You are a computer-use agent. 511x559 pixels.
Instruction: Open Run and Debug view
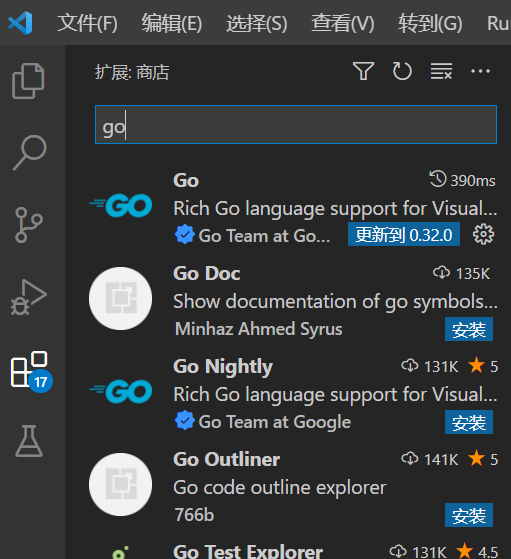click(x=29, y=297)
